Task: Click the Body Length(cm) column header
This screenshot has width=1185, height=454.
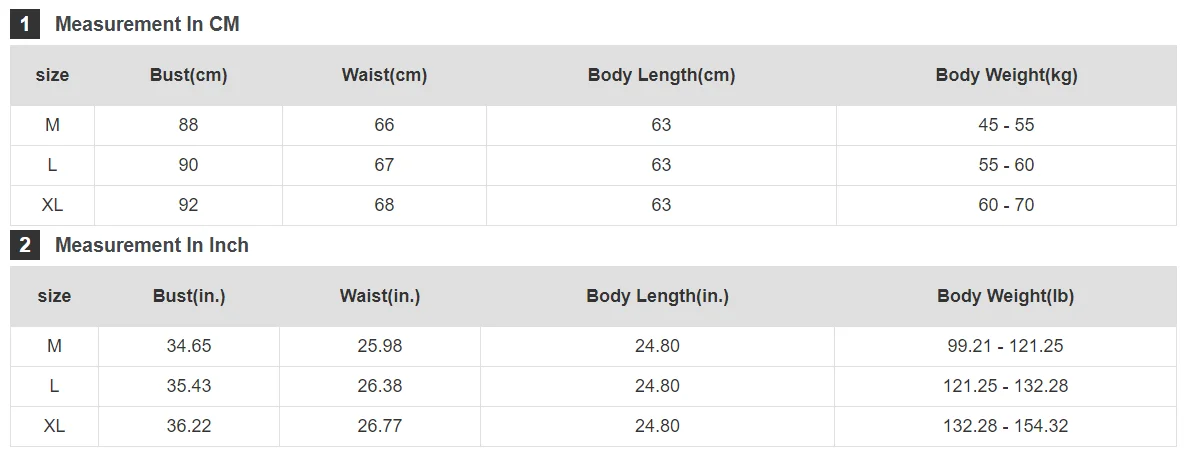Action: (x=661, y=75)
